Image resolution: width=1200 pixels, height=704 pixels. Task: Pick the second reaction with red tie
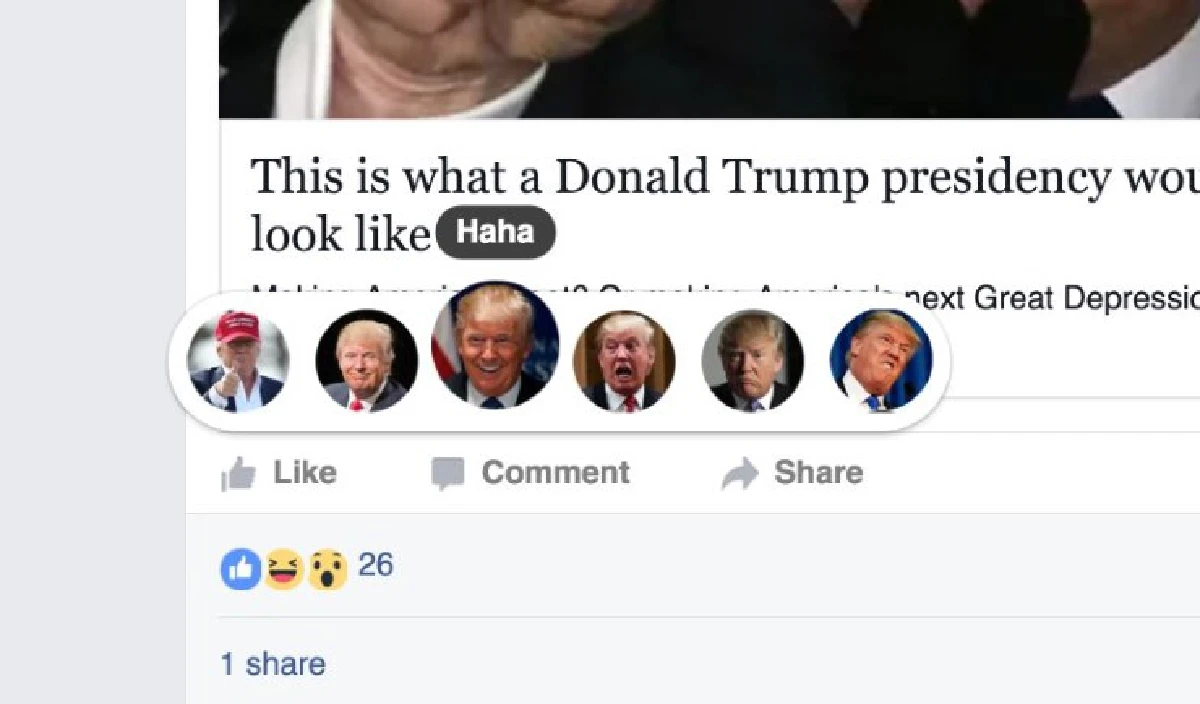tap(366, 360)
